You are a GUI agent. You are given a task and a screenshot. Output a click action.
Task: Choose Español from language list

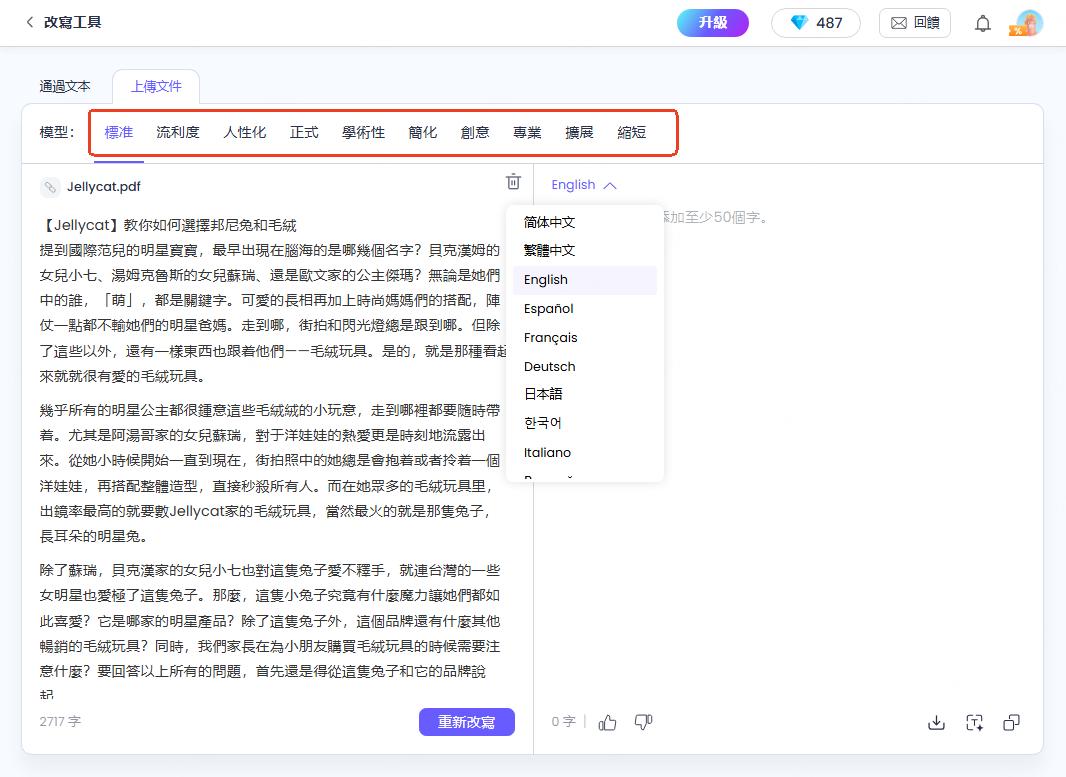pos(585,309)
